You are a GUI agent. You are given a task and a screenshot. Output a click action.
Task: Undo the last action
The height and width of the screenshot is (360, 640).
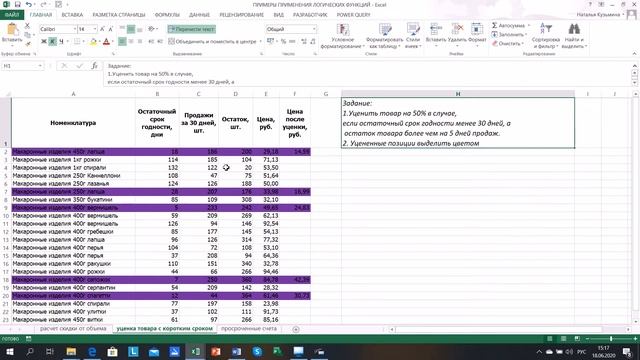(x=29, y=4)
